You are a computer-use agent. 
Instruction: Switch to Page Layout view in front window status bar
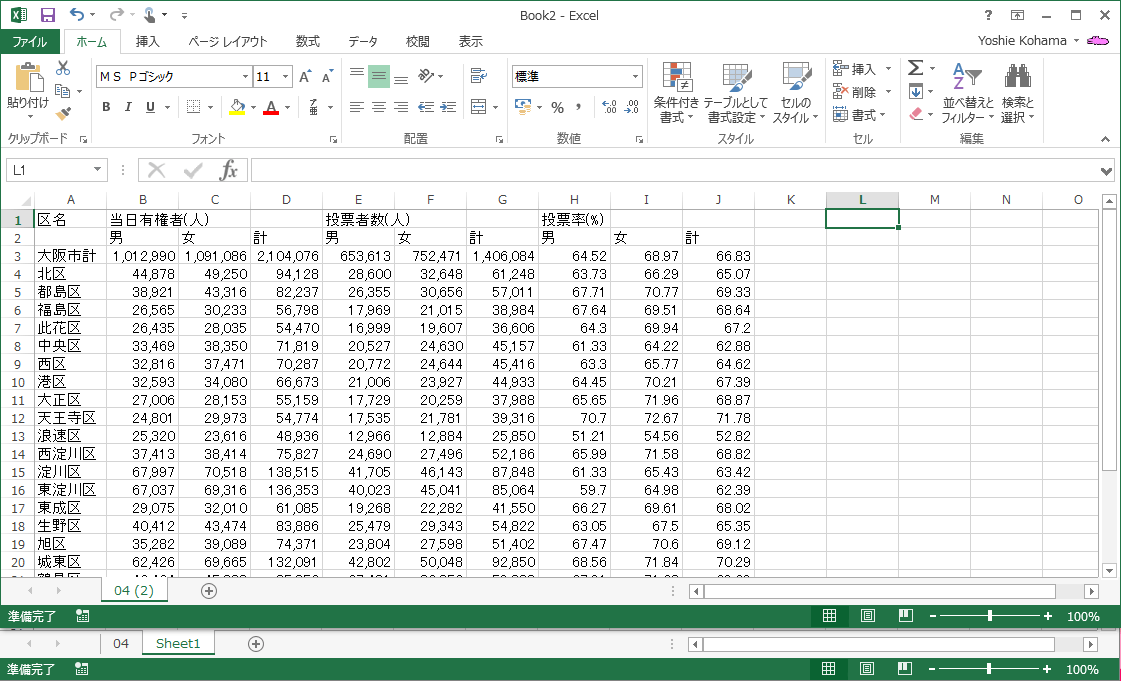(868, 616)
